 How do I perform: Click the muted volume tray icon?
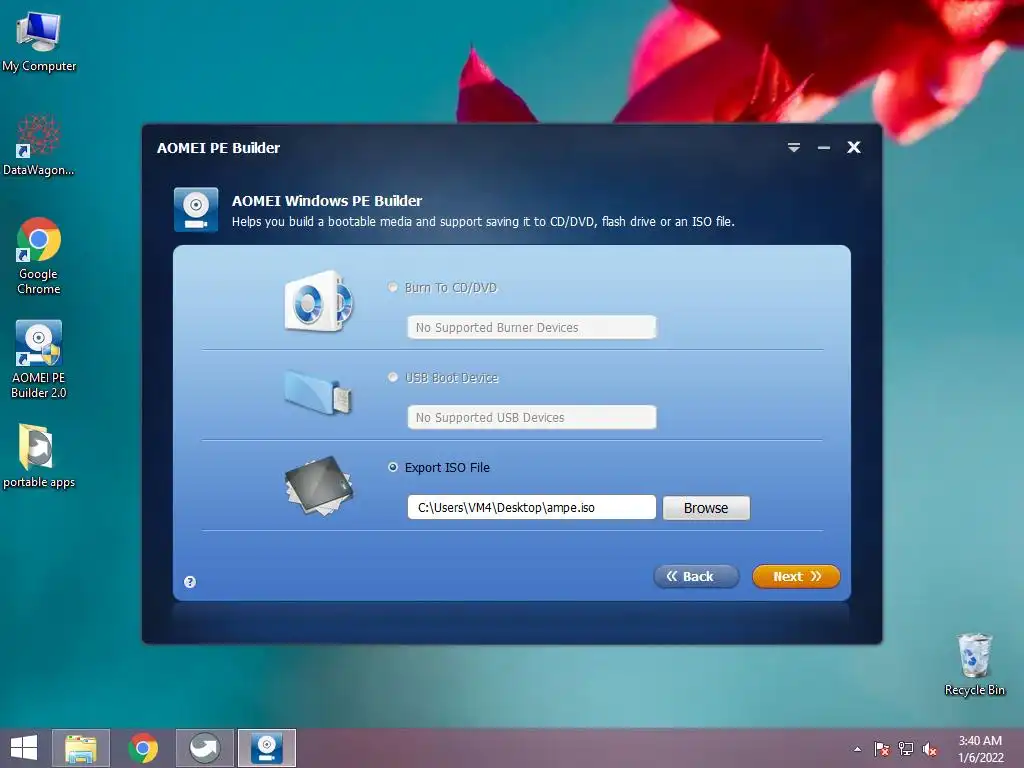tap(929, 749)
